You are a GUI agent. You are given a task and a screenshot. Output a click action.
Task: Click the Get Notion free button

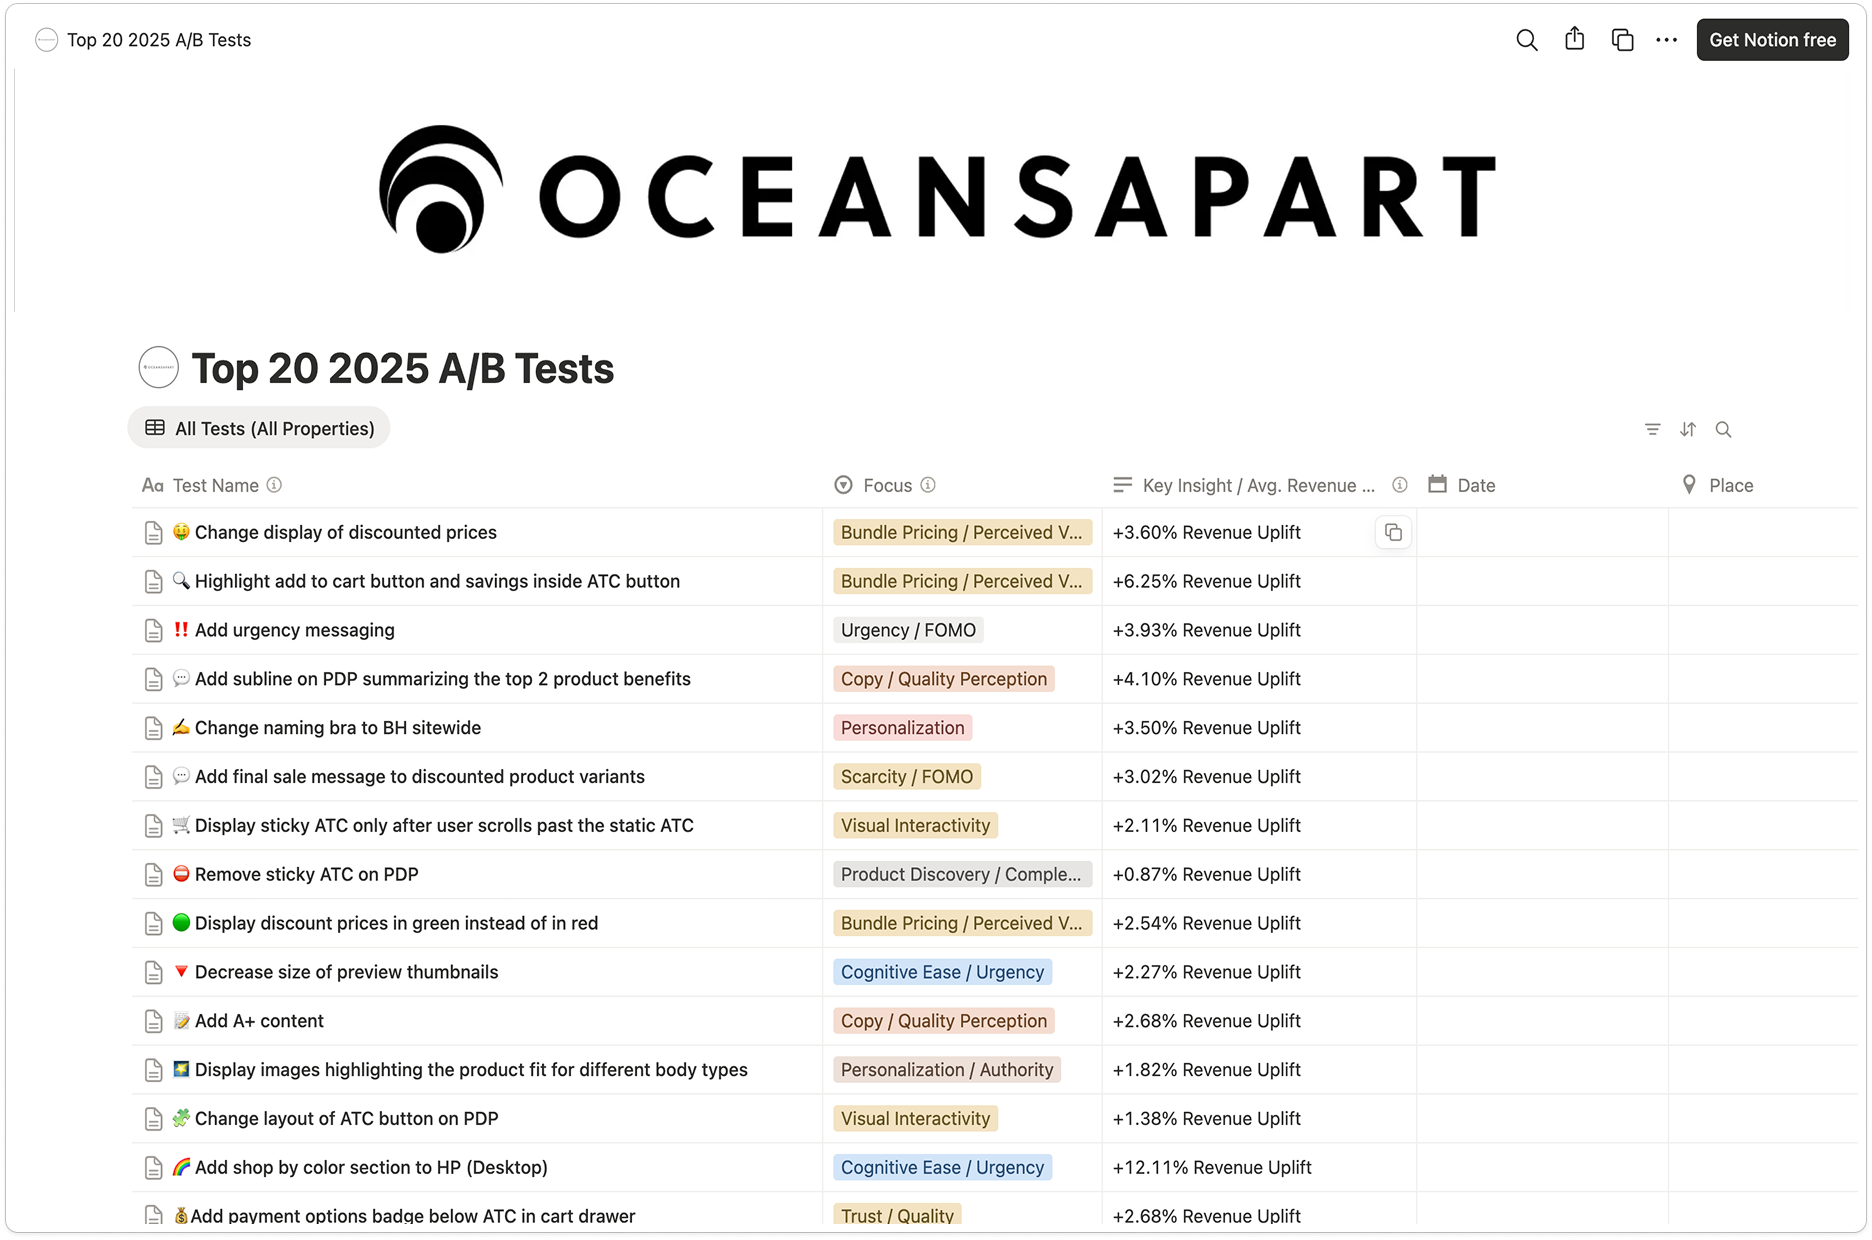(1772, 40)
